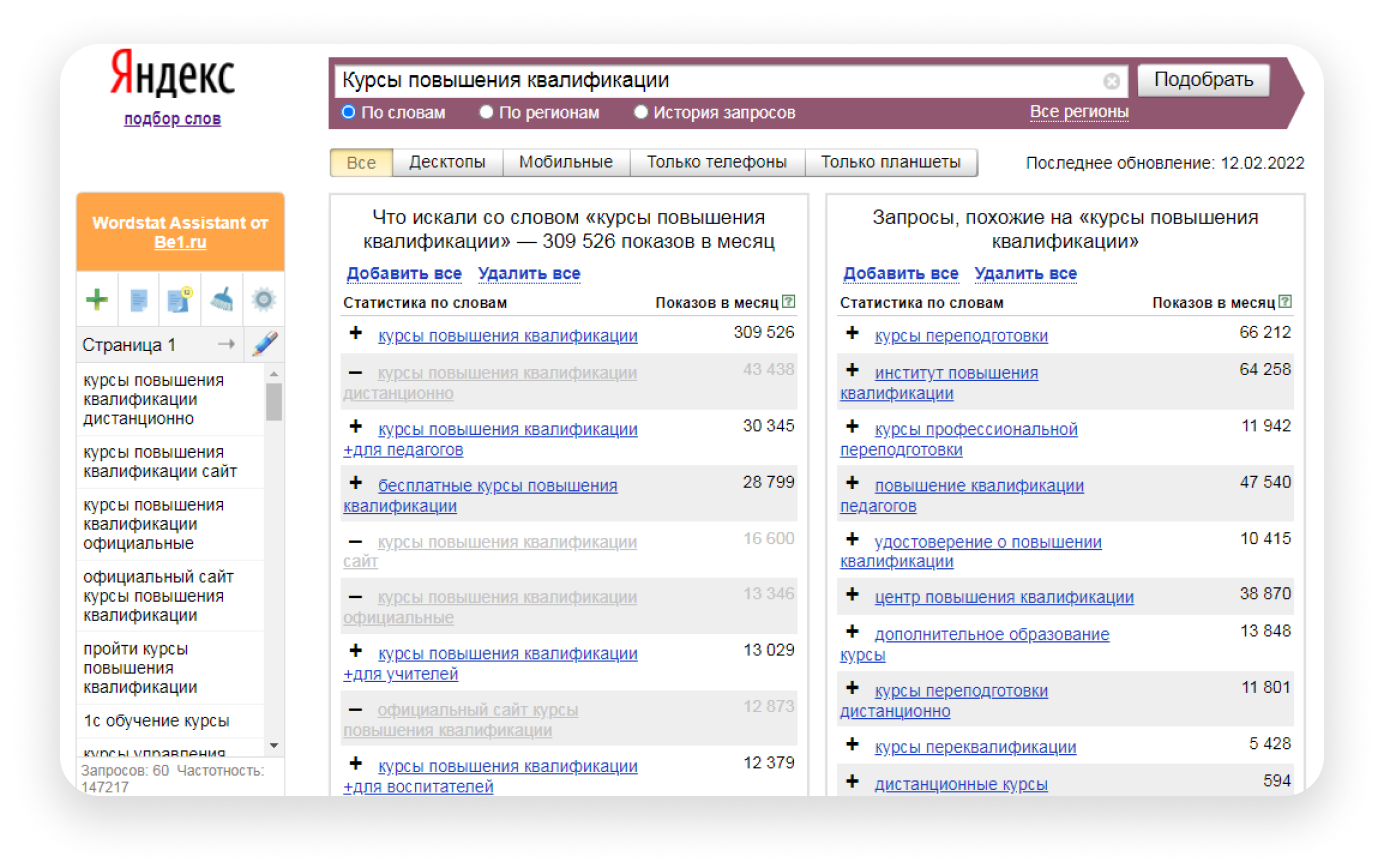Click the help icon in the 'Запросы, похожие' panel header
Screen dimensions: 1380x868
(x=1285, y=301)
